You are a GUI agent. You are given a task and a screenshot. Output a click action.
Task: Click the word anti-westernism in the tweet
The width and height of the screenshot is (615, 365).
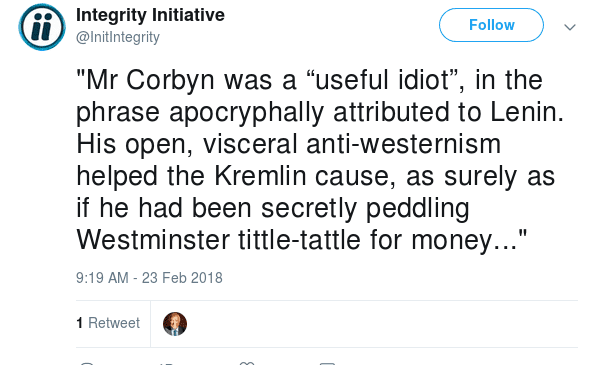pos(404,144)
